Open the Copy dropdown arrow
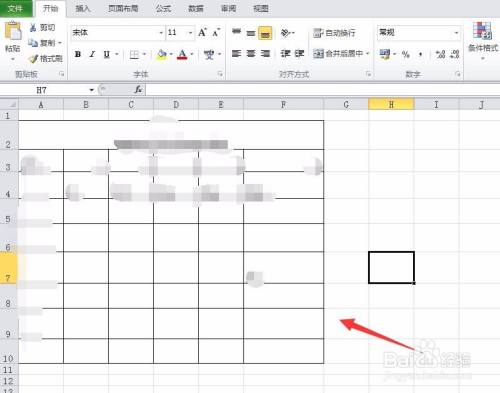The width and height of the screenshot is (500, 393). [60, 43]
